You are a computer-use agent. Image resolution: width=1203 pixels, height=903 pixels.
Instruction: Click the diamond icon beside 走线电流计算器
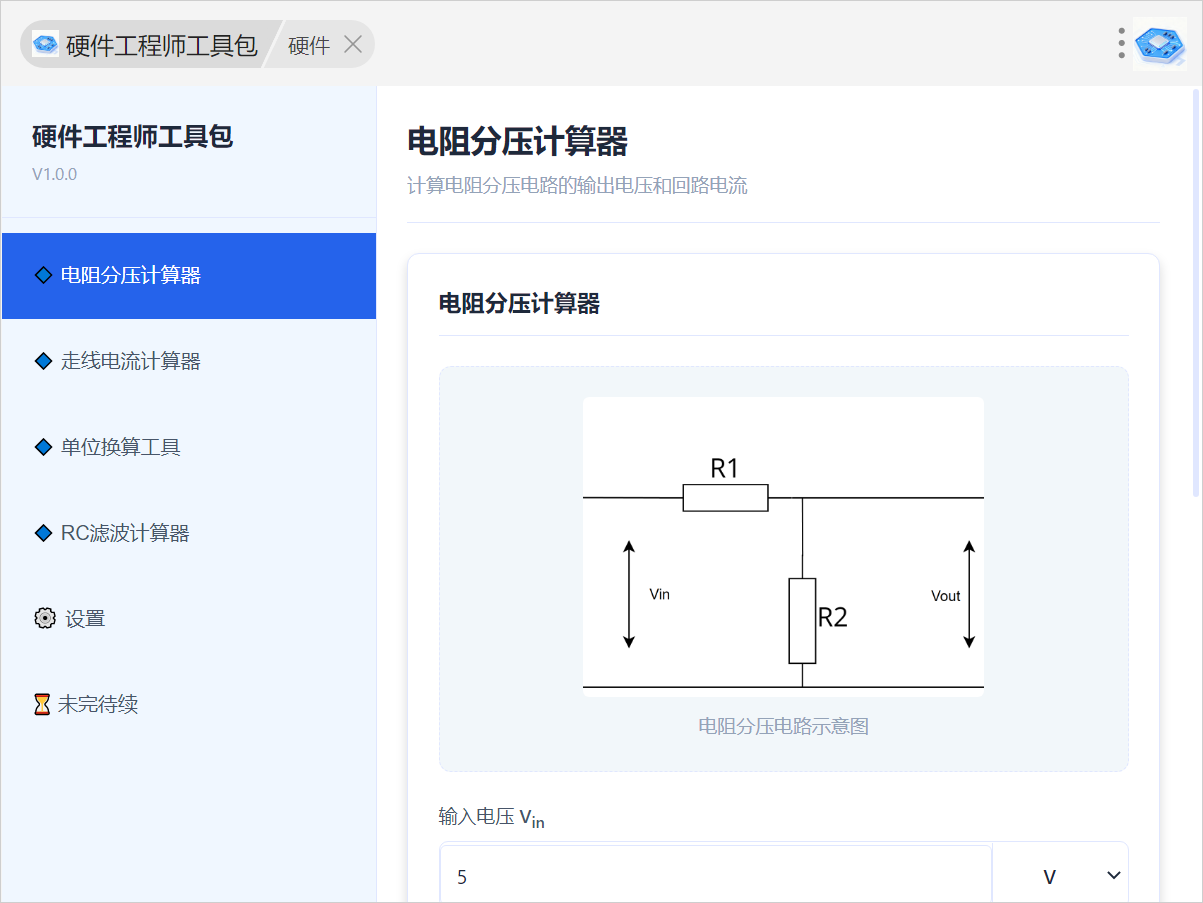pos(43,361)
